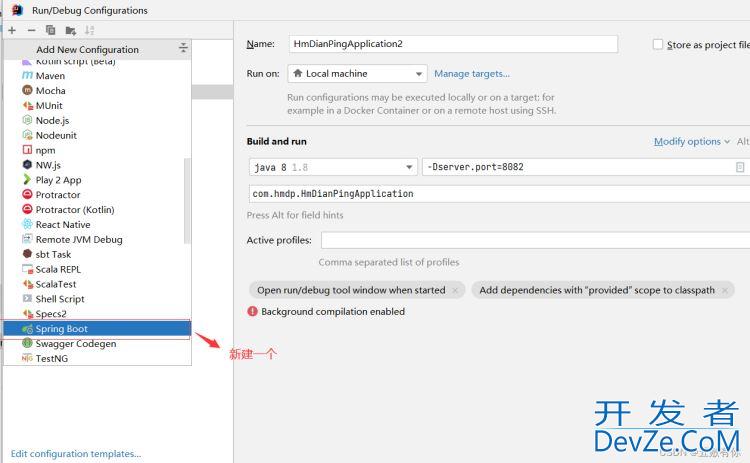
Task: Select React Native configuration type
Action: pyautogui.click(x=97, y=224)
